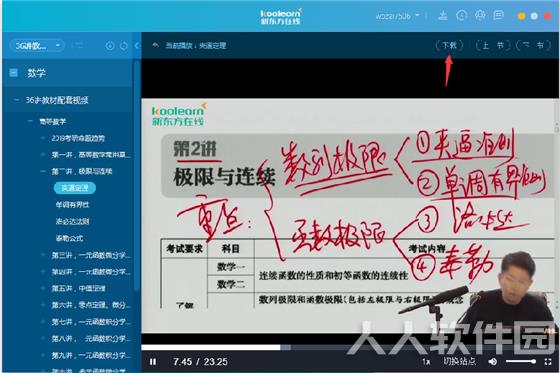Collapse the 高等数学 tree node
560x373 pixels.
point(30,121)
